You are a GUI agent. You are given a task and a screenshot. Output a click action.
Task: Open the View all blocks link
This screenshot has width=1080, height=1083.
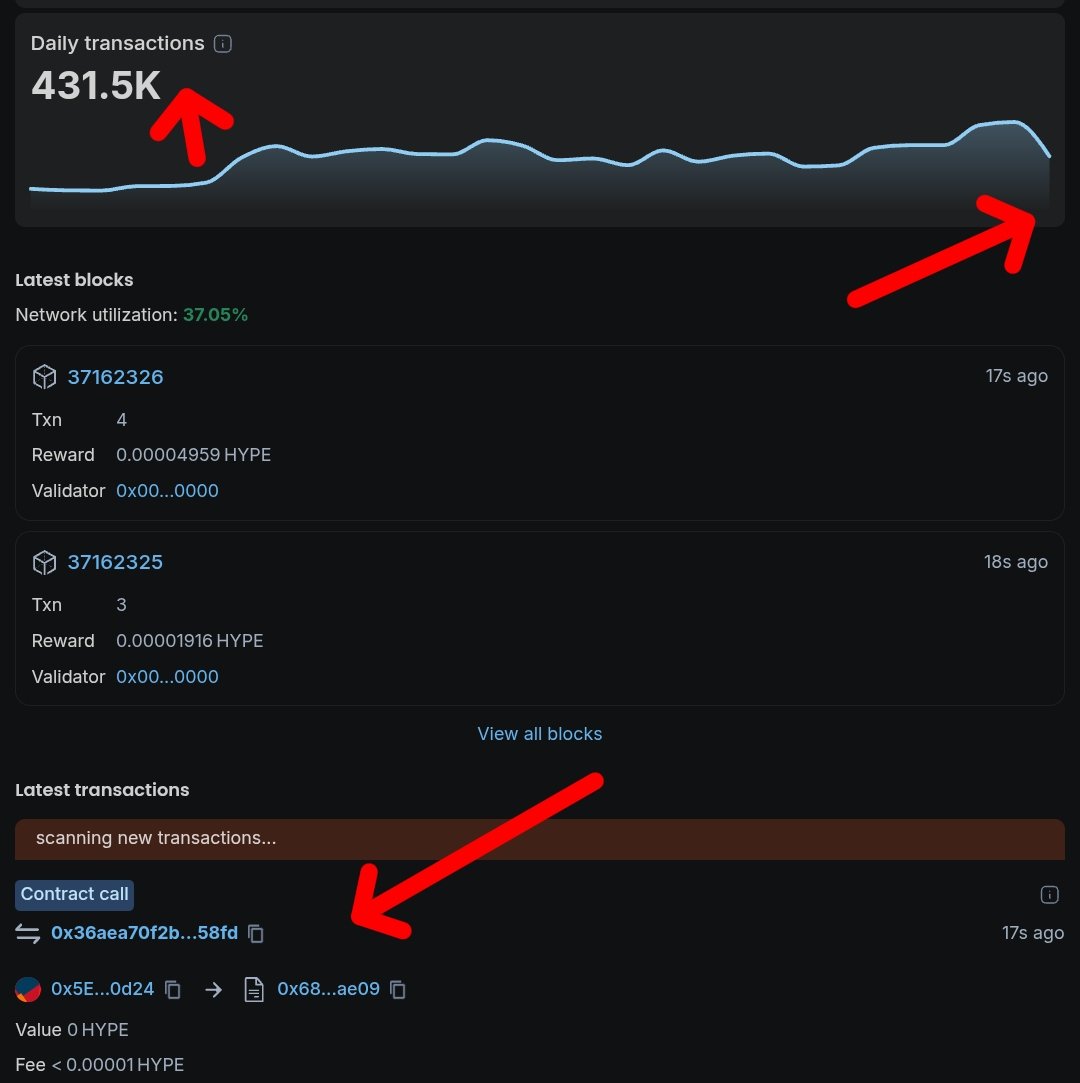(539, 734)
